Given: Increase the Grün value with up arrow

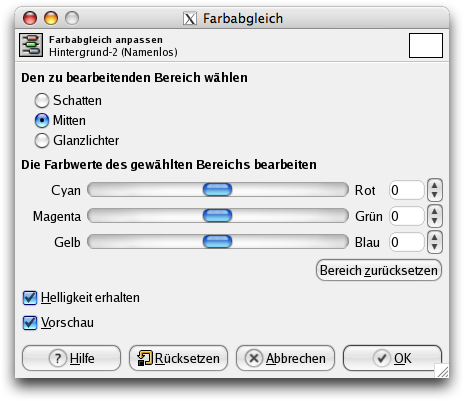Looking at the screenshot, I should (x=435, y=211).
